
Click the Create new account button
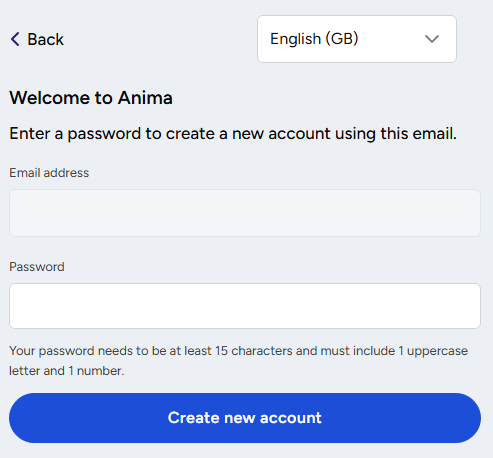[245, 418]
